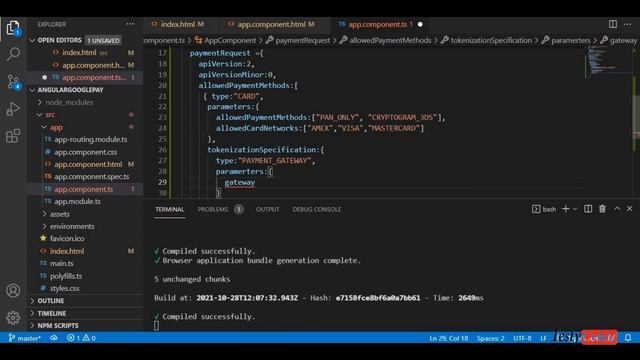
Task: Open the PROBLEMS panel tab
Action: (x=213, y=209)
